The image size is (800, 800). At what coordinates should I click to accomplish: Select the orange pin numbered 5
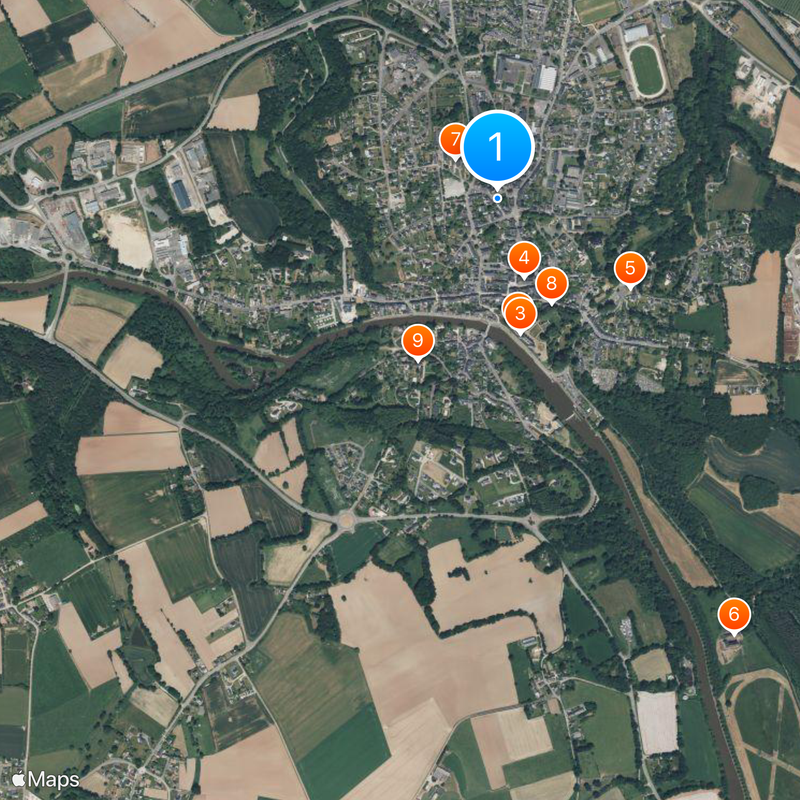tap(630, 269)
